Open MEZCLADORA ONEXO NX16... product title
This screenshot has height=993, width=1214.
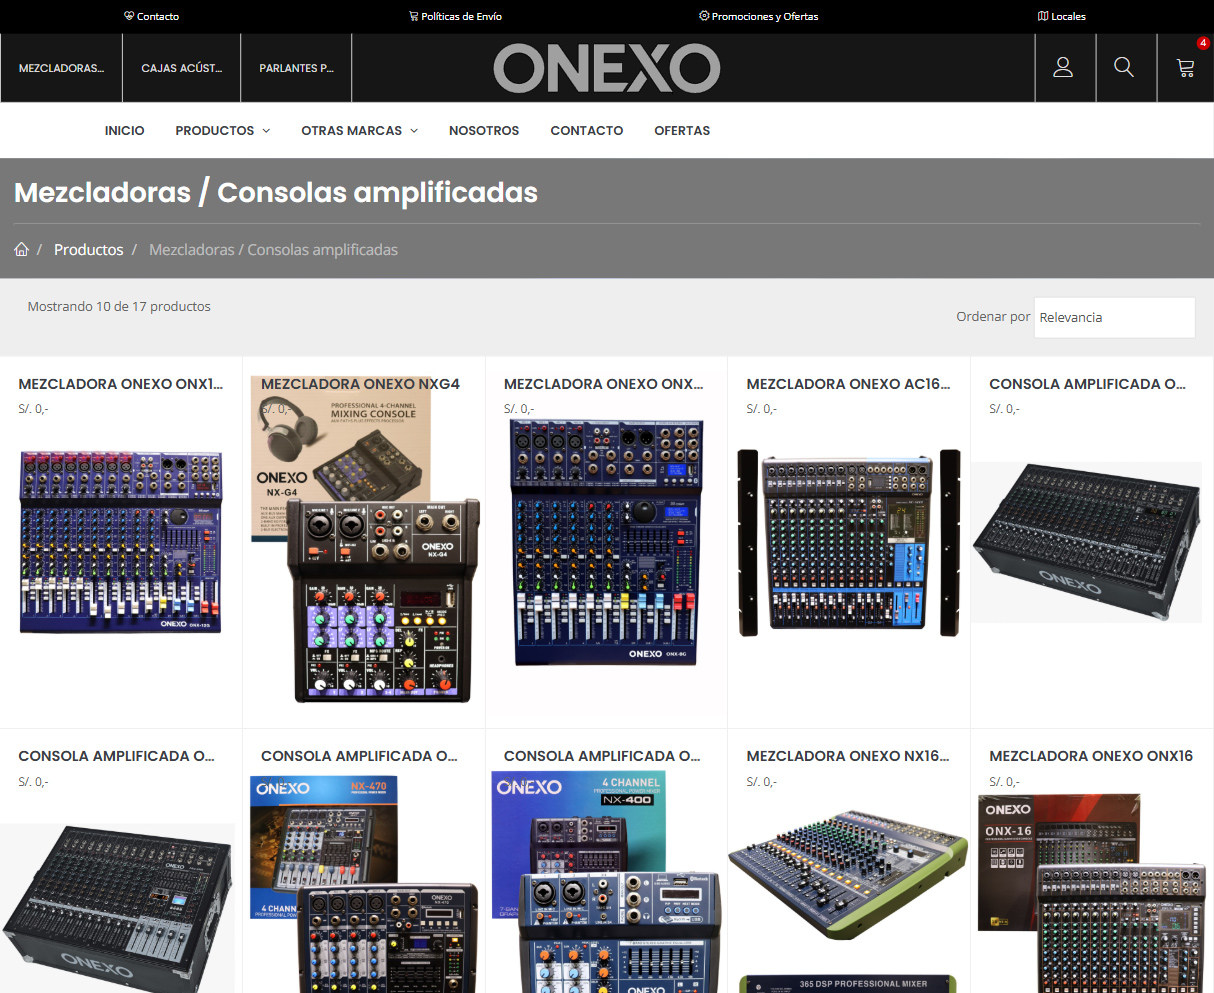[x=848, y=756]
